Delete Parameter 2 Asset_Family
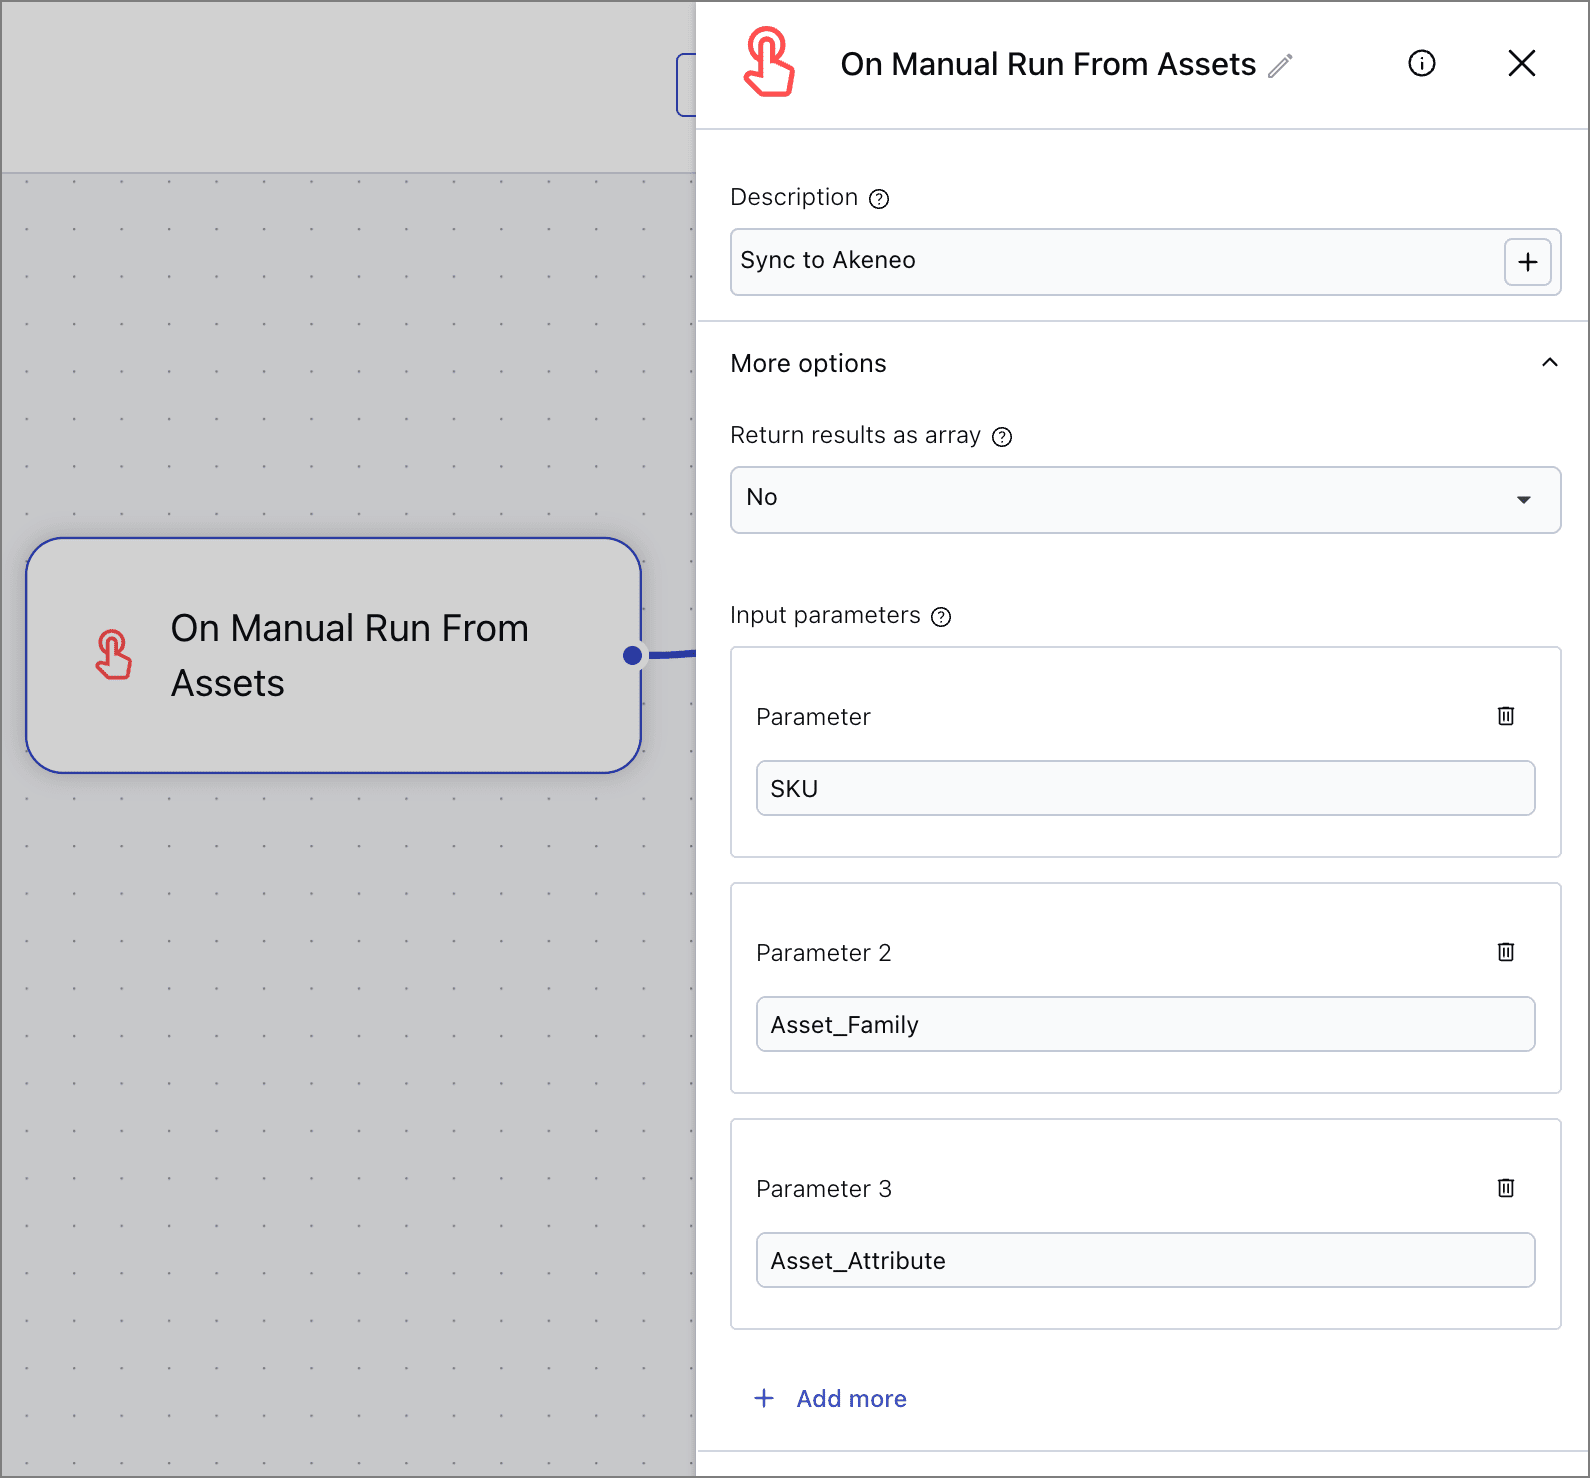 [1505, 951]
